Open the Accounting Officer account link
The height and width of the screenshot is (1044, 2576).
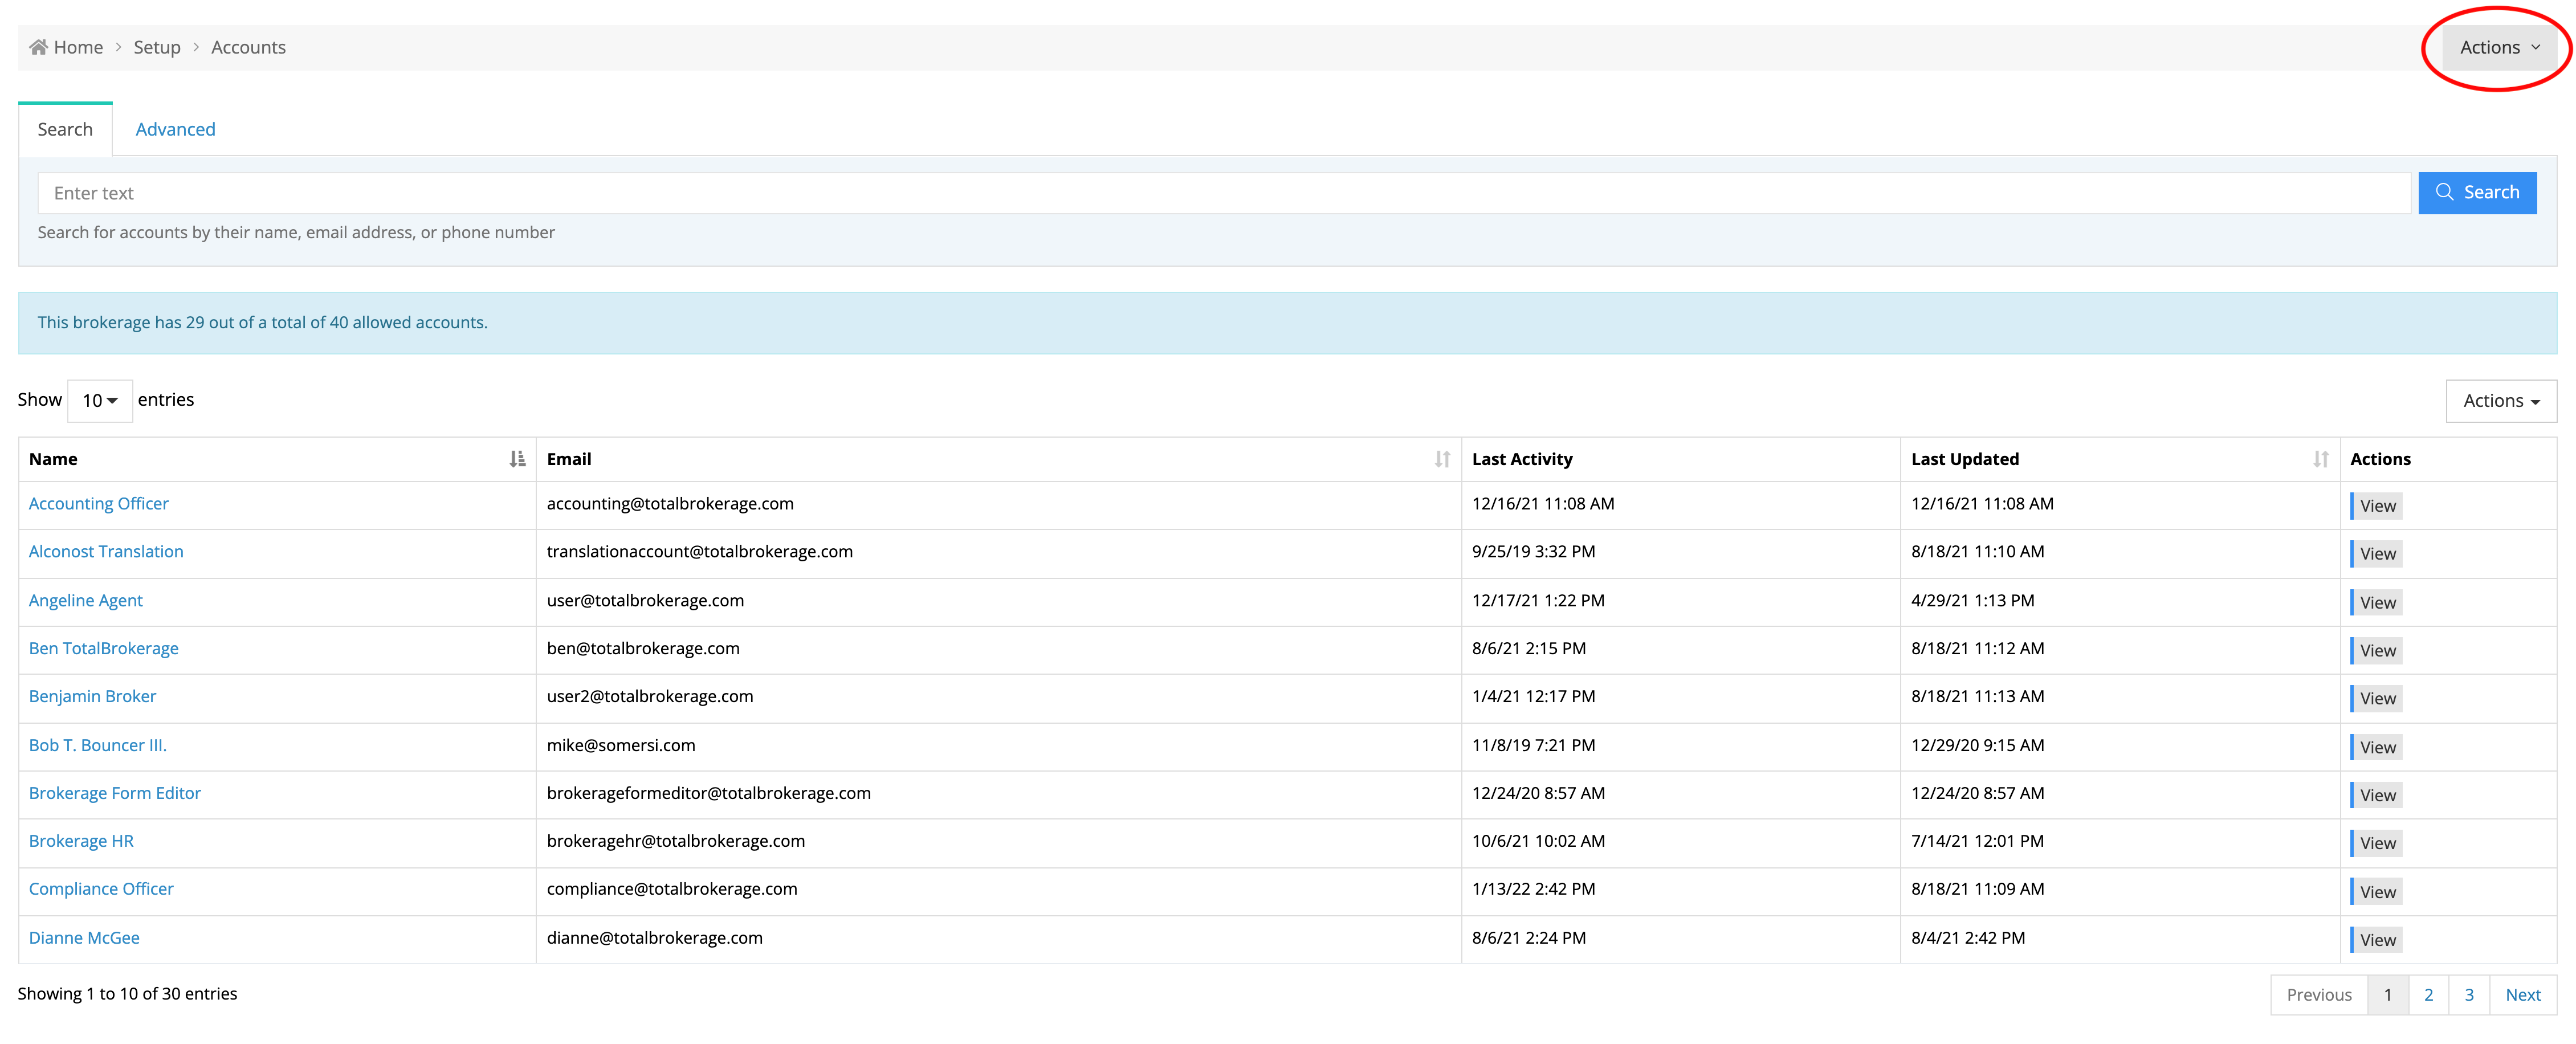98,504
